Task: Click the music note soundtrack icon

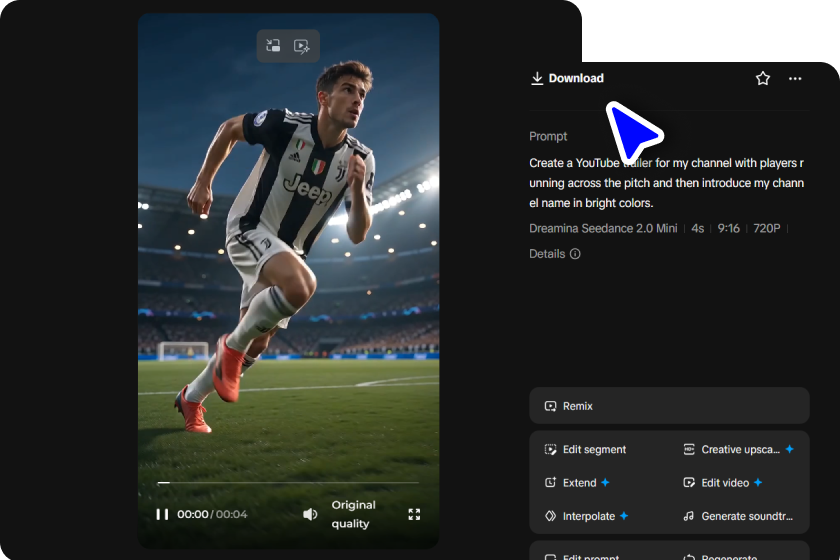Action: (689, 516)
